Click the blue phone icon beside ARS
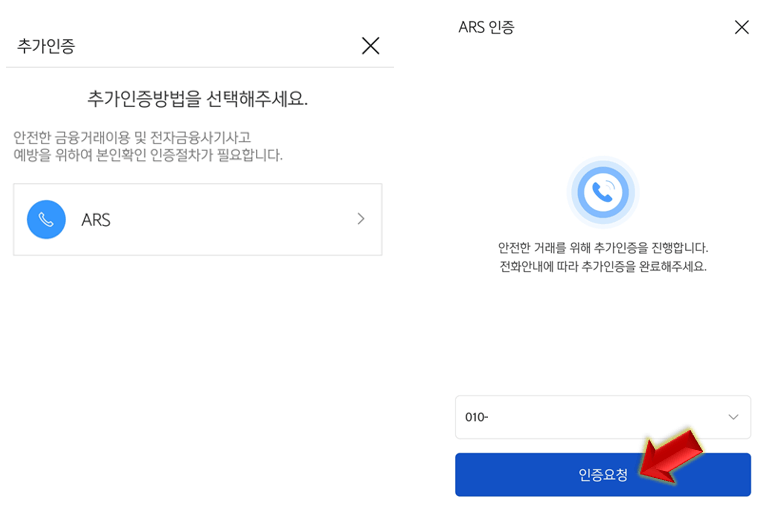This screenshot has height=511, width=762. (46, 220)
